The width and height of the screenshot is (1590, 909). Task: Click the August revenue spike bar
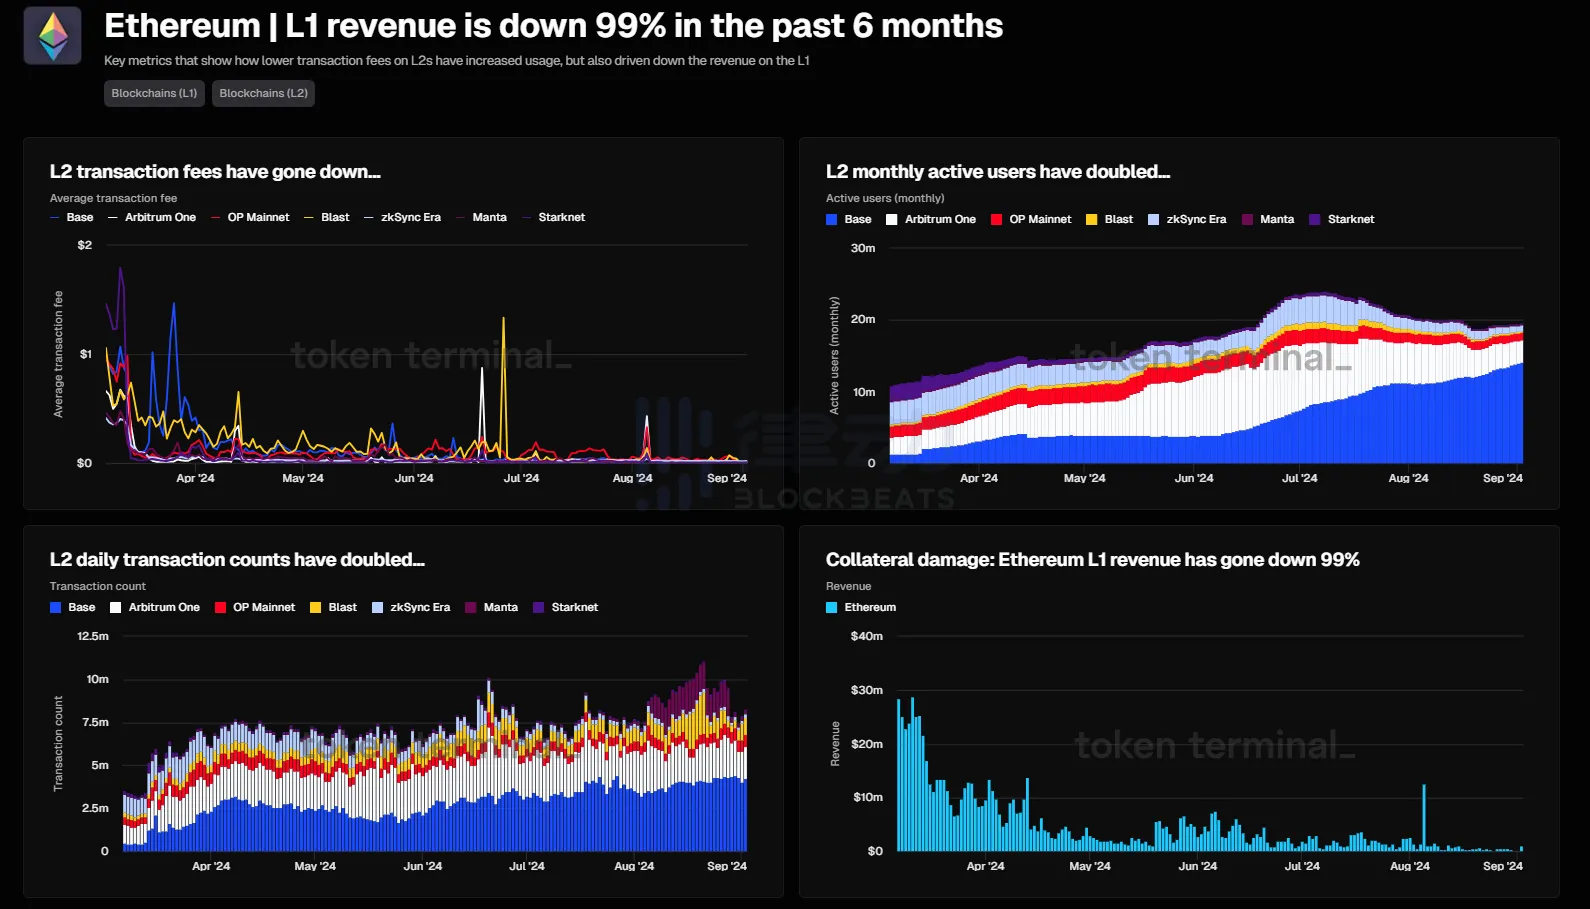[x=1424, y=815]
